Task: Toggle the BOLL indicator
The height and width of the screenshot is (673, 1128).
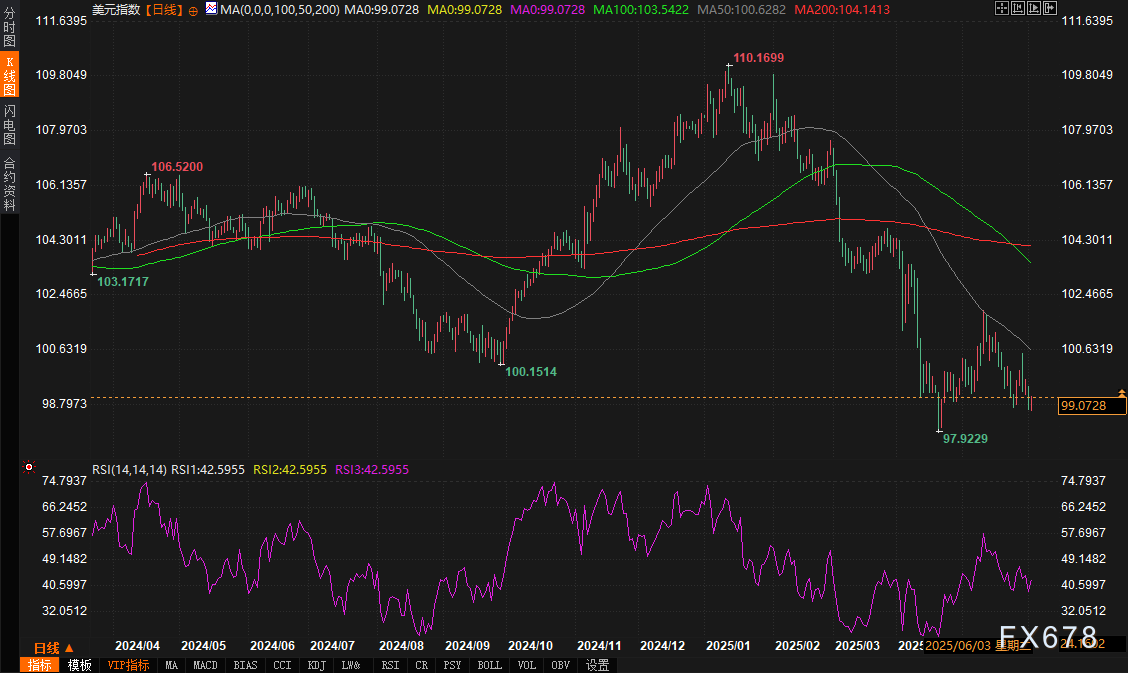Action: (x=489, y=665)
